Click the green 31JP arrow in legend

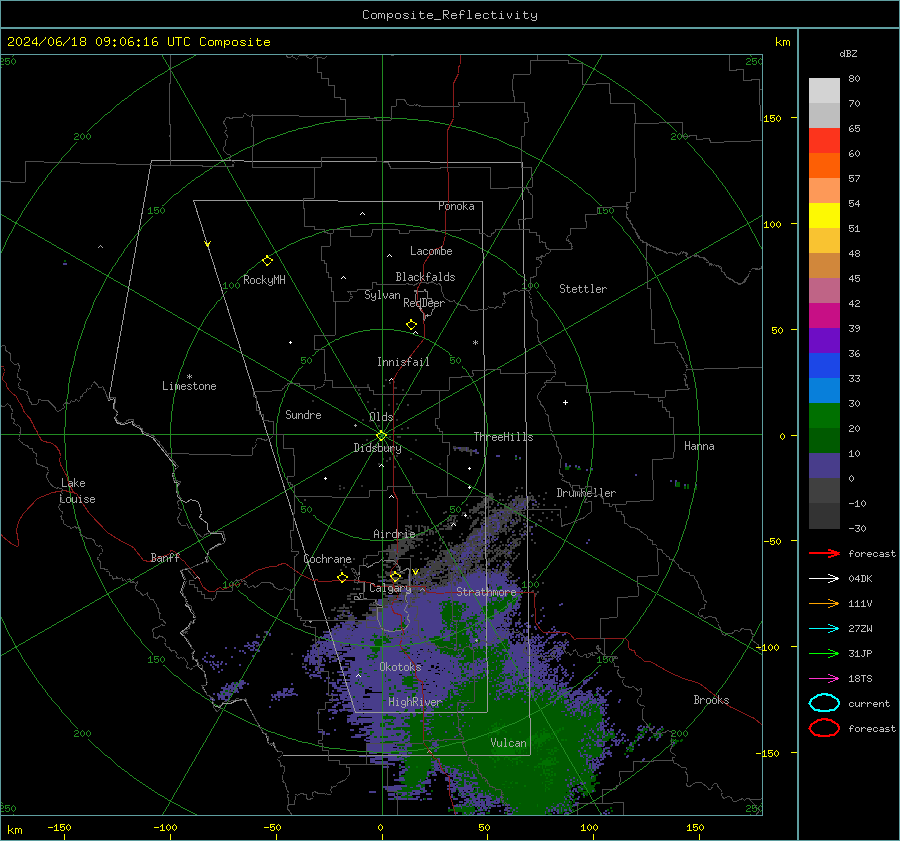point(824,653)
